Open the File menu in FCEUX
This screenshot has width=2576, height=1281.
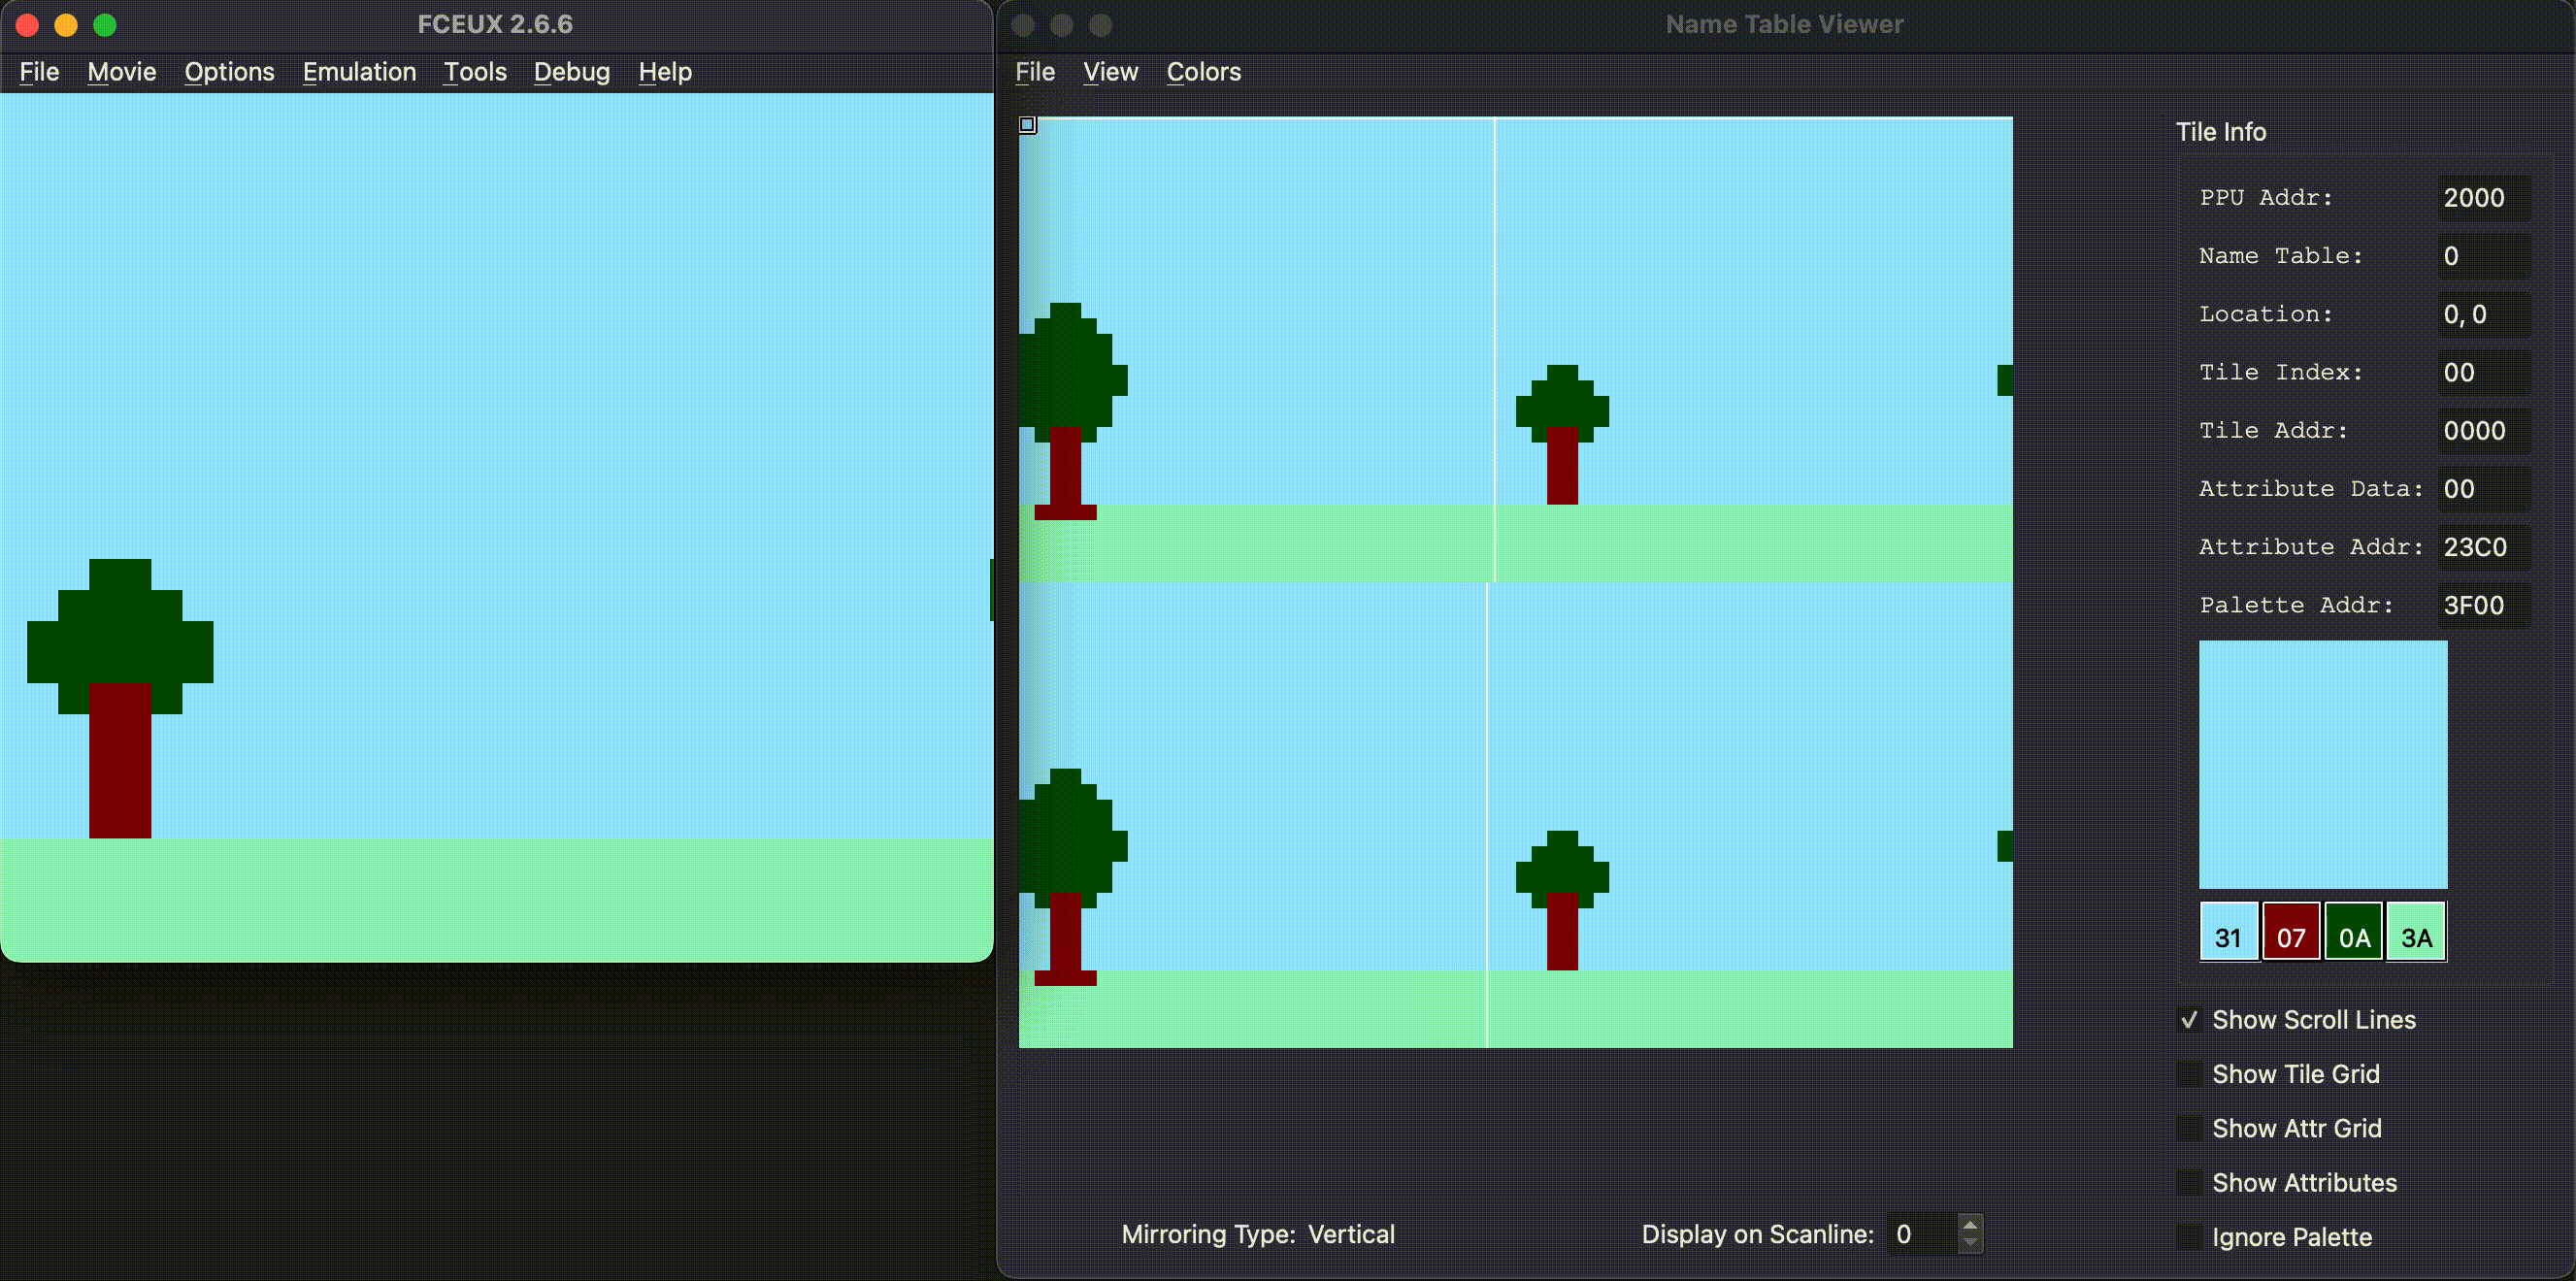tap(40, 71)
